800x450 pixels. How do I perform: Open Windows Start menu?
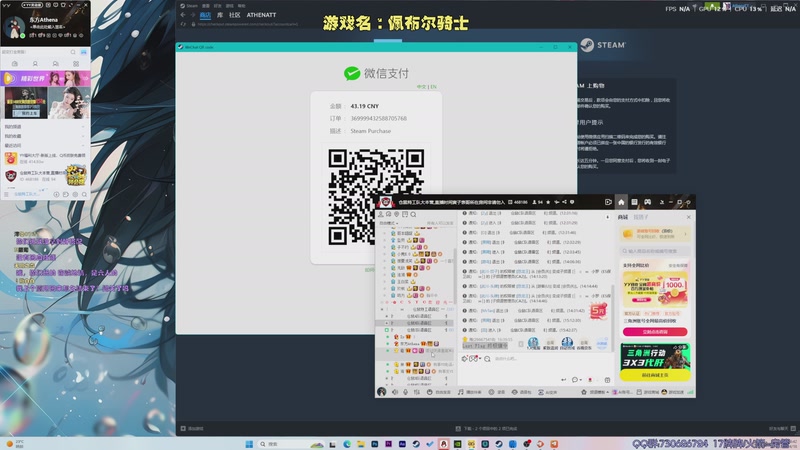point(249,444)
